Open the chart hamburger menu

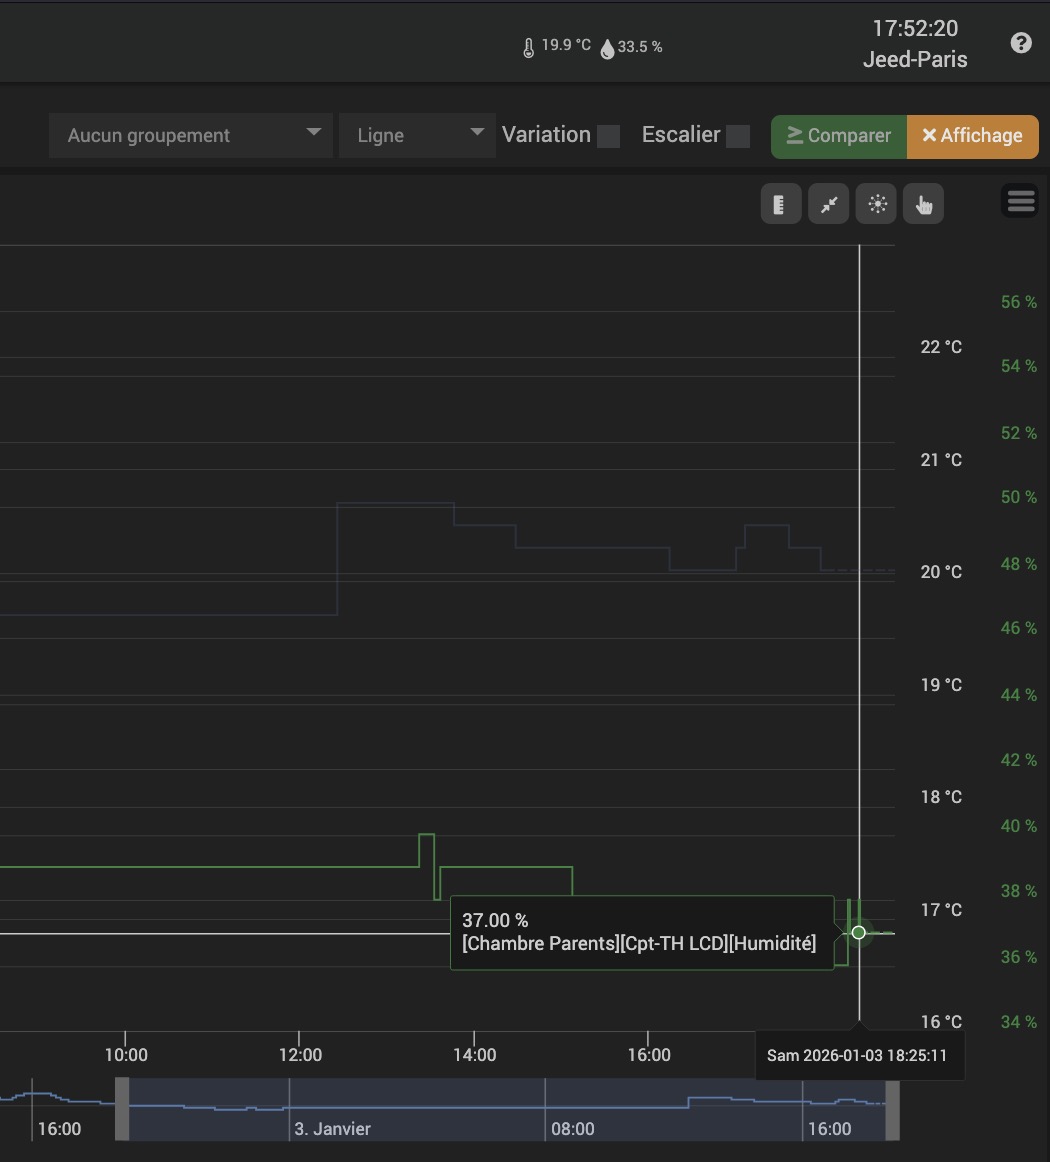click(x=1020, y=201)
